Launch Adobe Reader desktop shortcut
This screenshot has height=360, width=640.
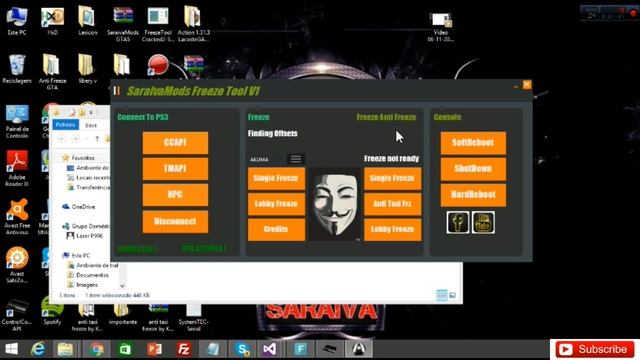tap(17, 168)
